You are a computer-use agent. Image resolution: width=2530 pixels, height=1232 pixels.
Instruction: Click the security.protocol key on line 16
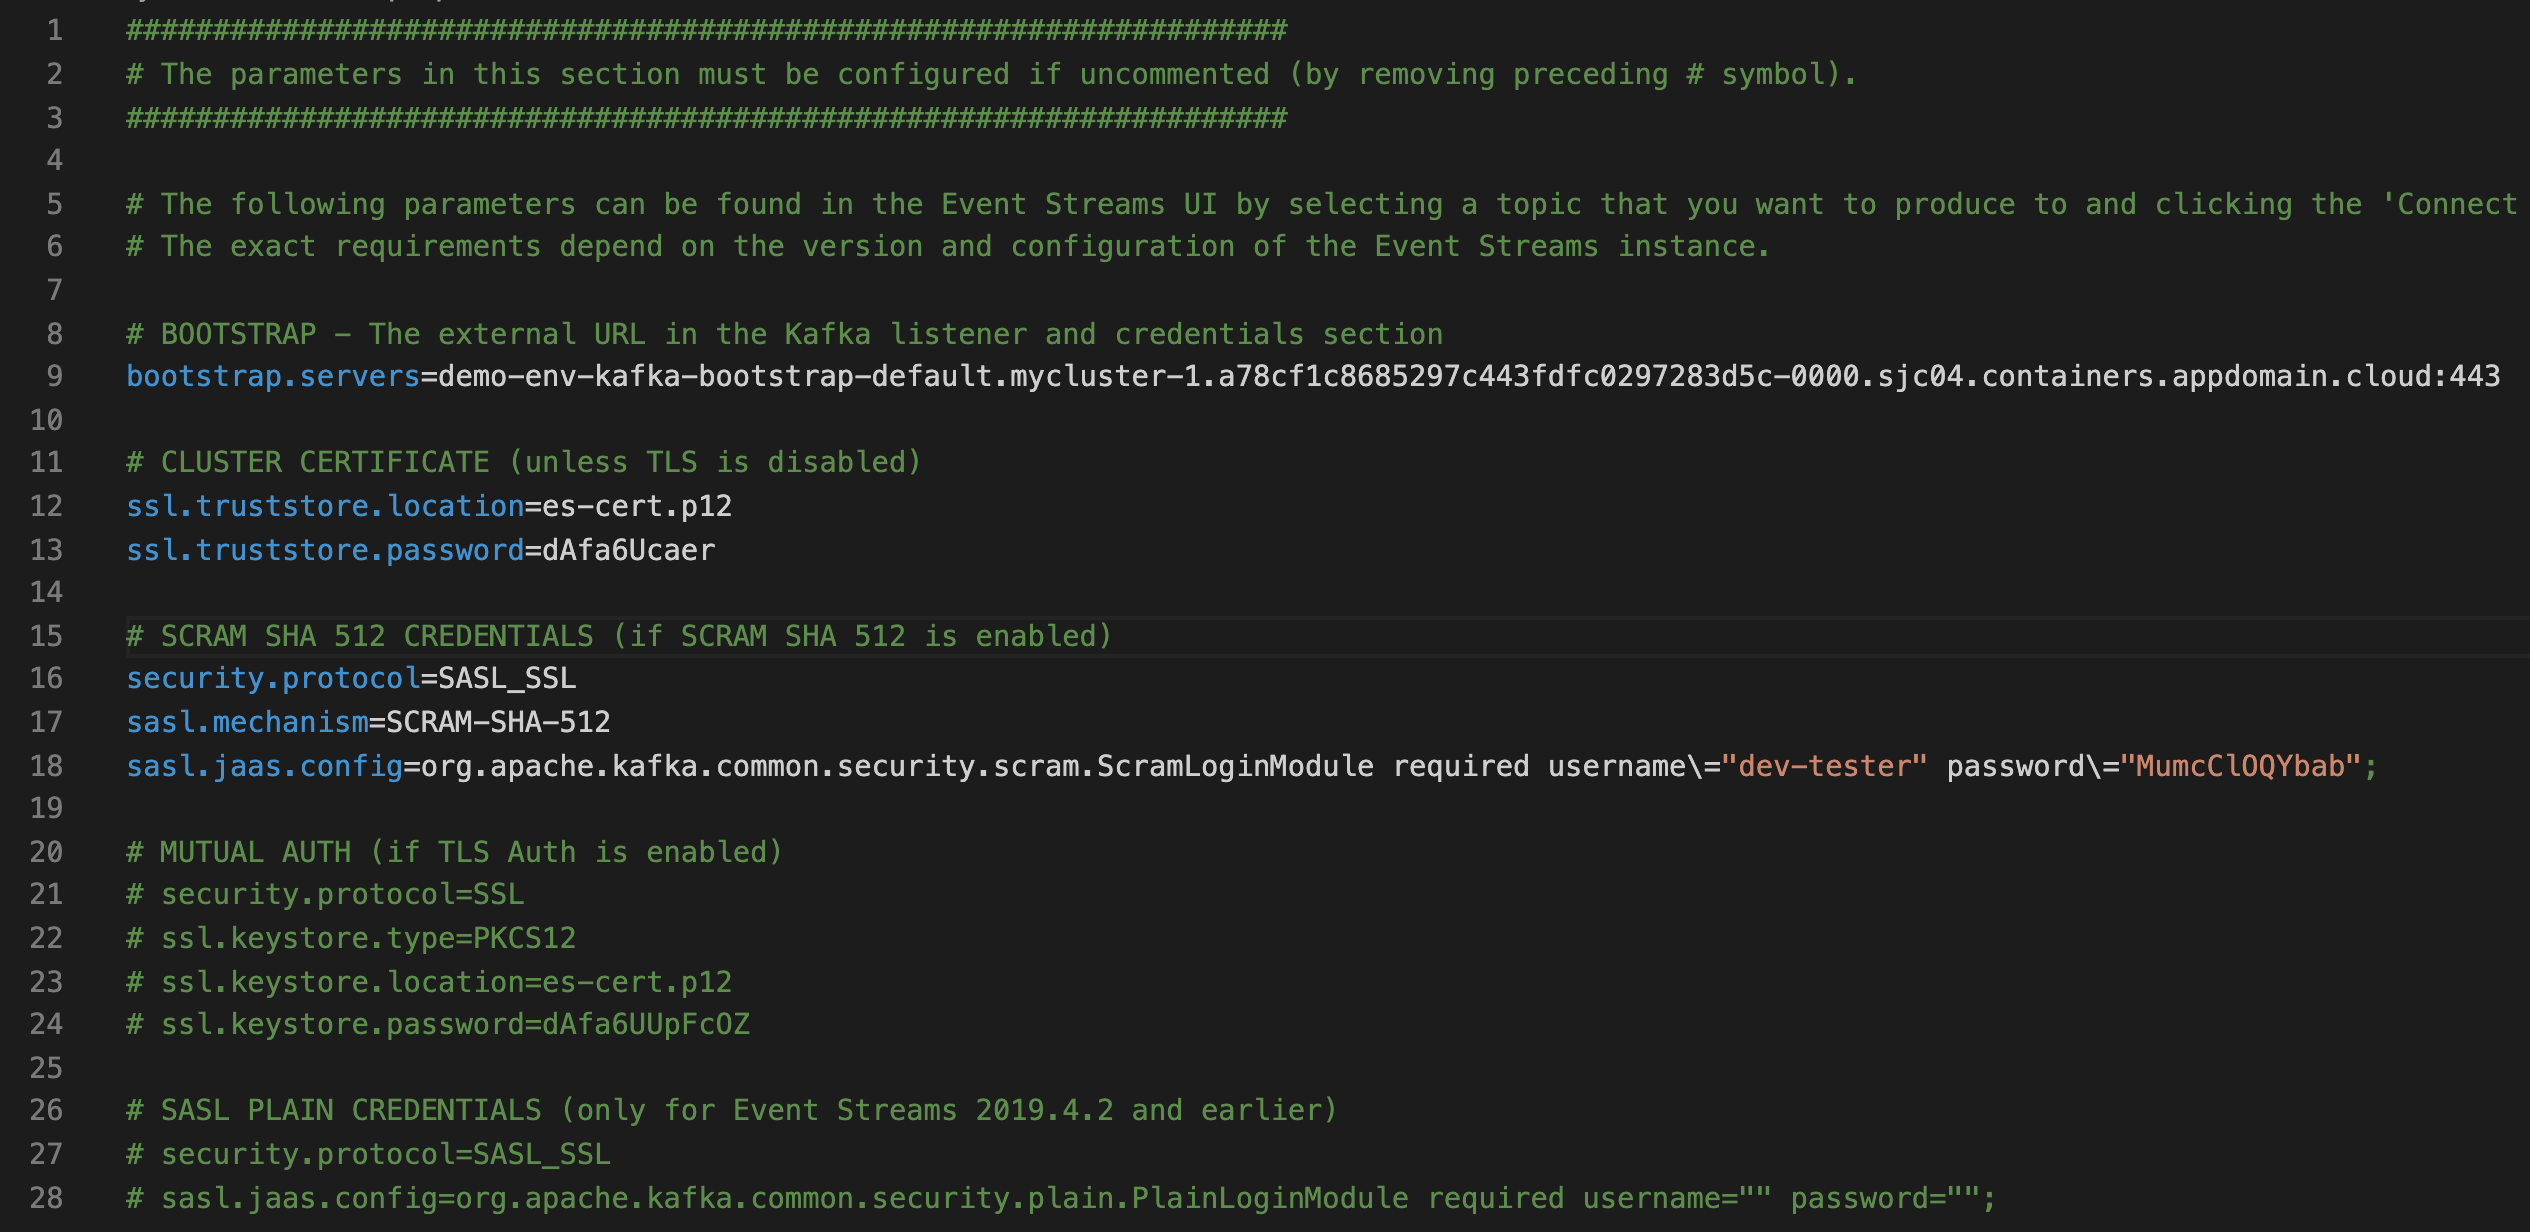(x=273, y=679)
